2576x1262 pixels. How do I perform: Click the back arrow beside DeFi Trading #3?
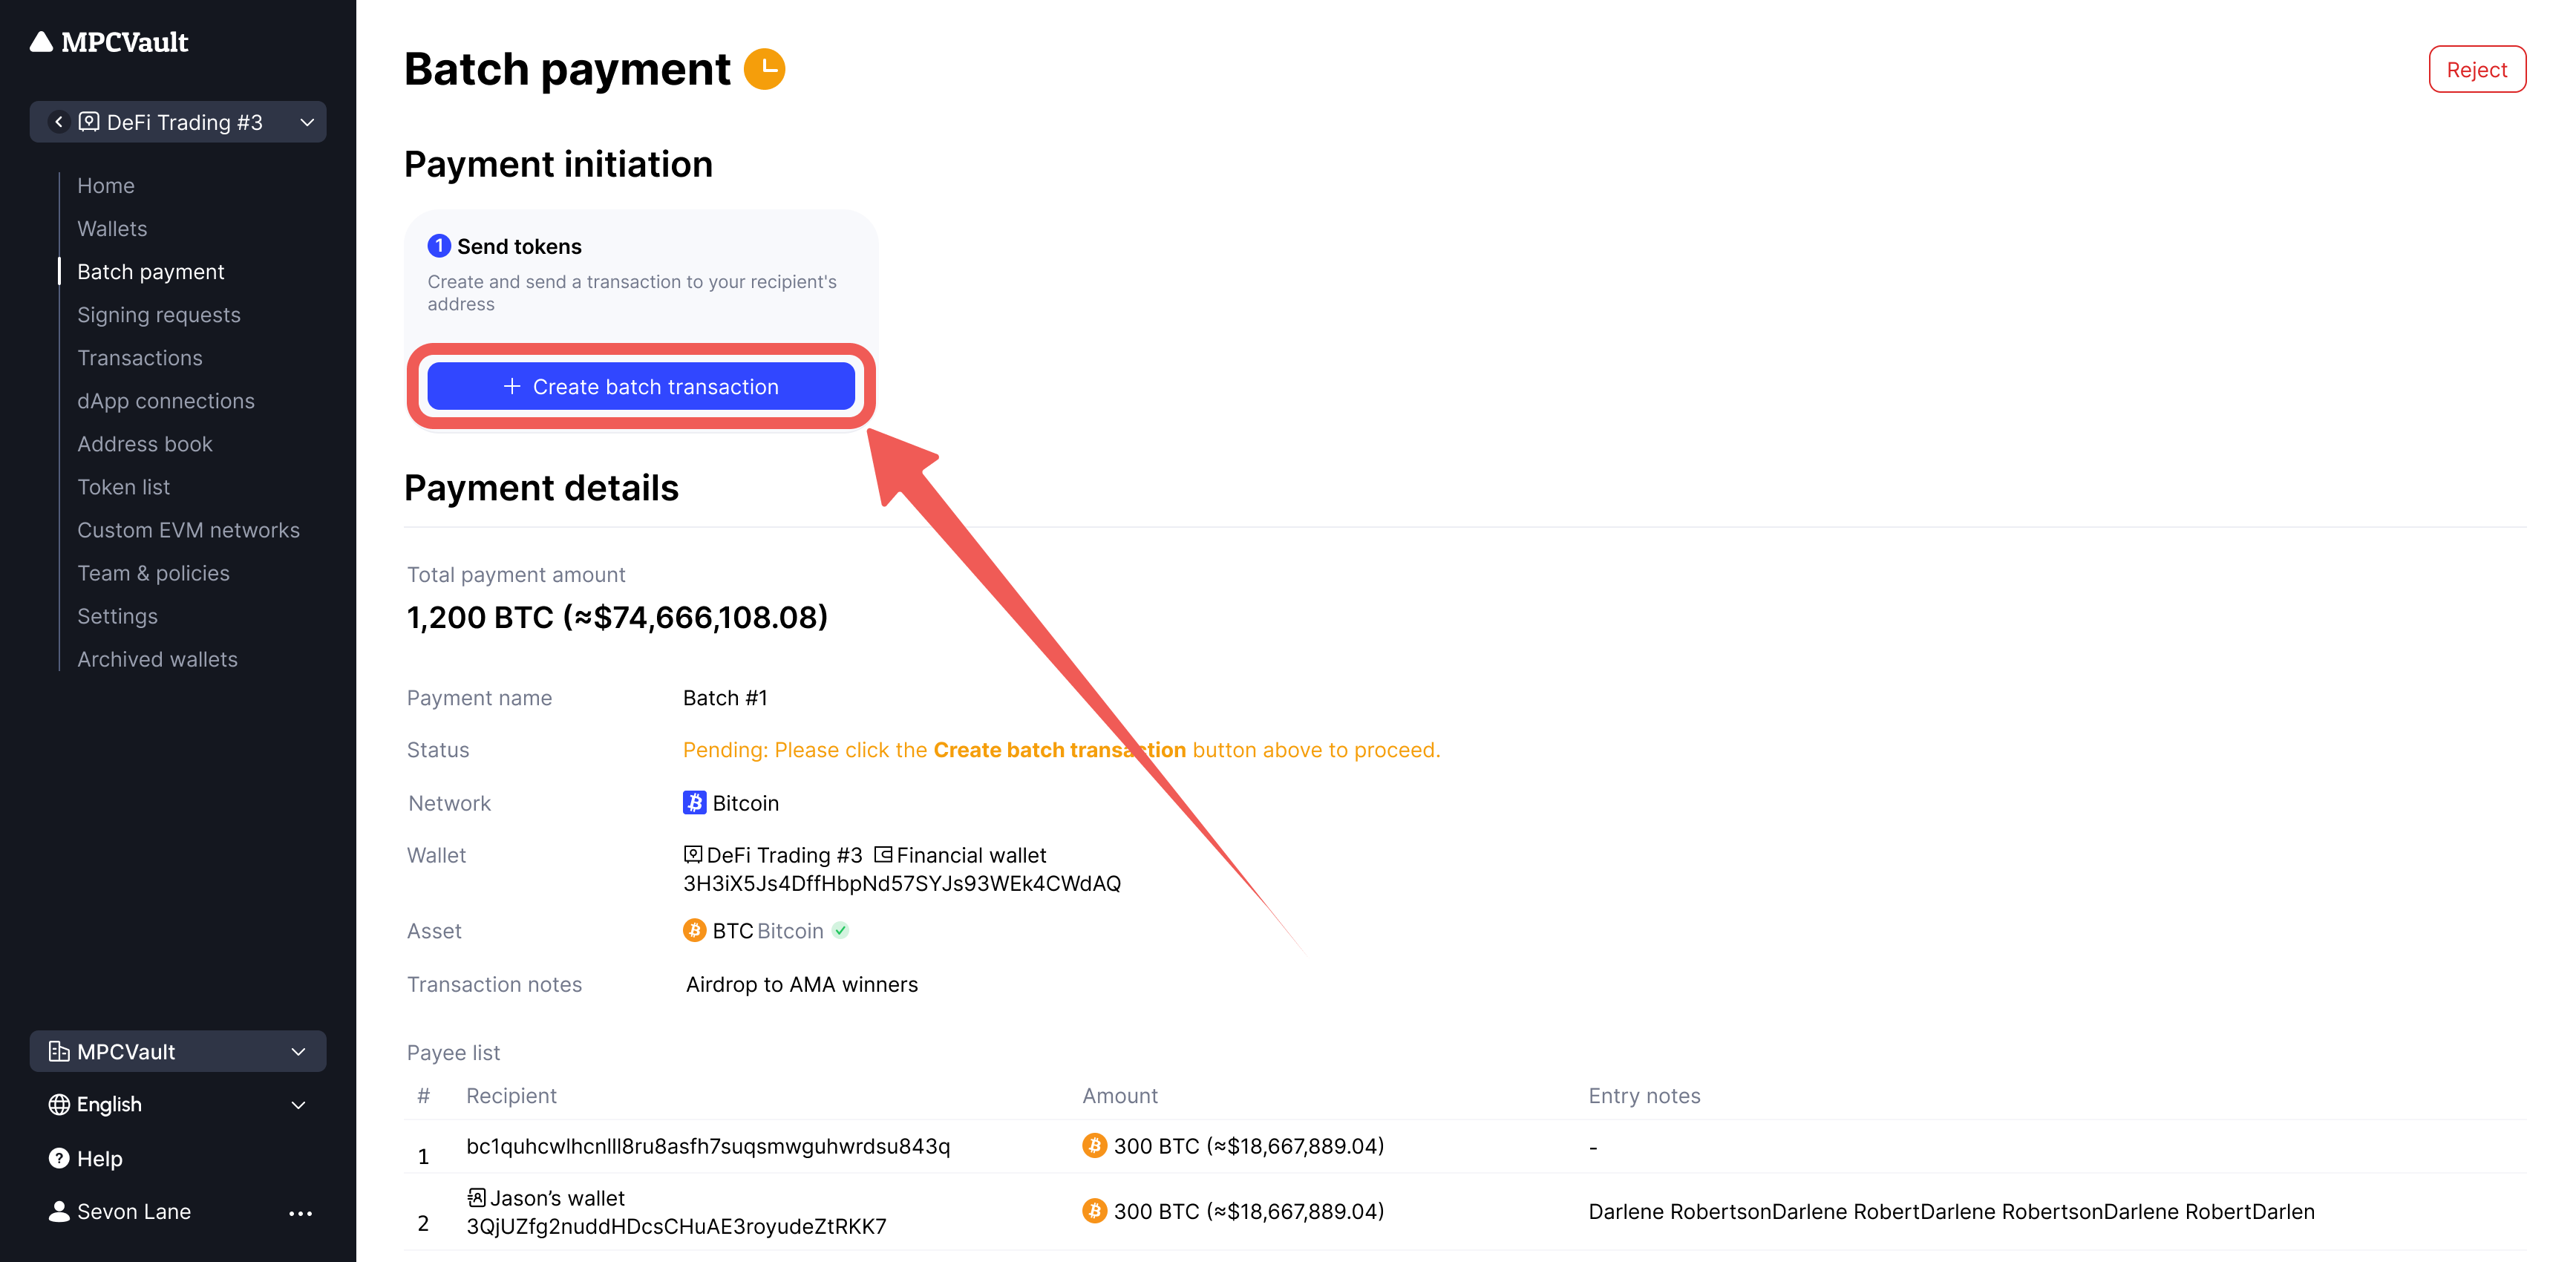[x=59, y=121]
